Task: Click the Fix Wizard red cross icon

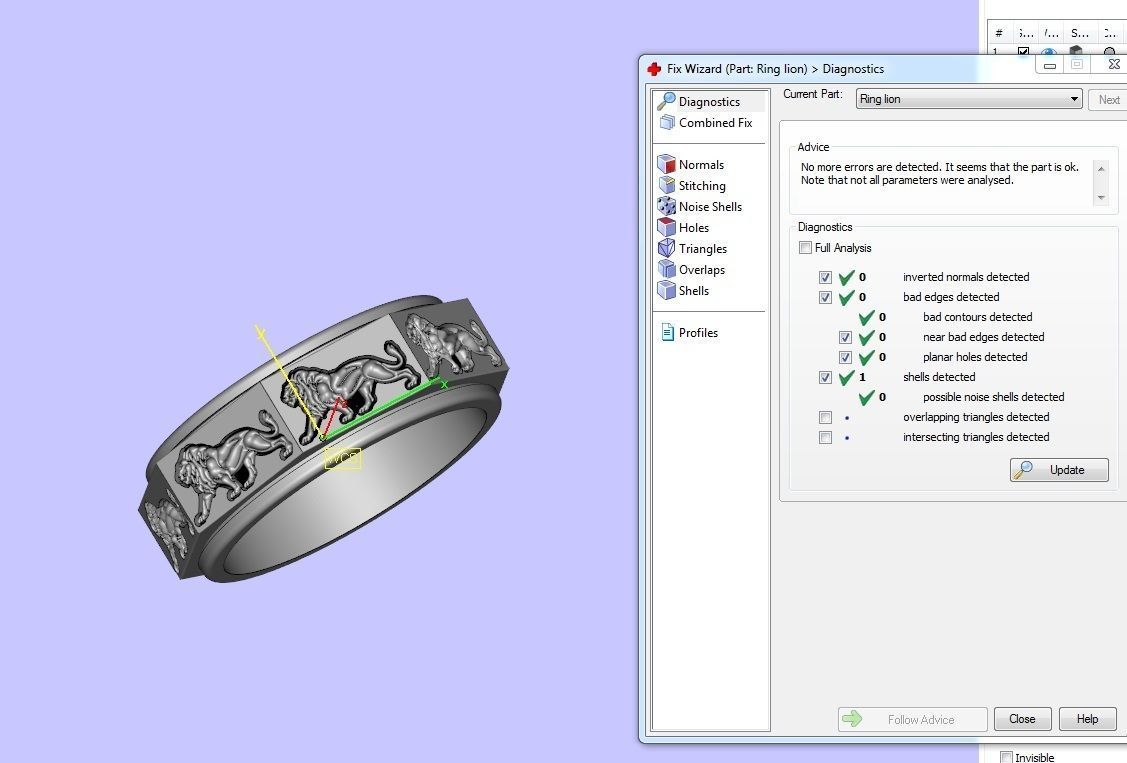Action: (654, 69)
